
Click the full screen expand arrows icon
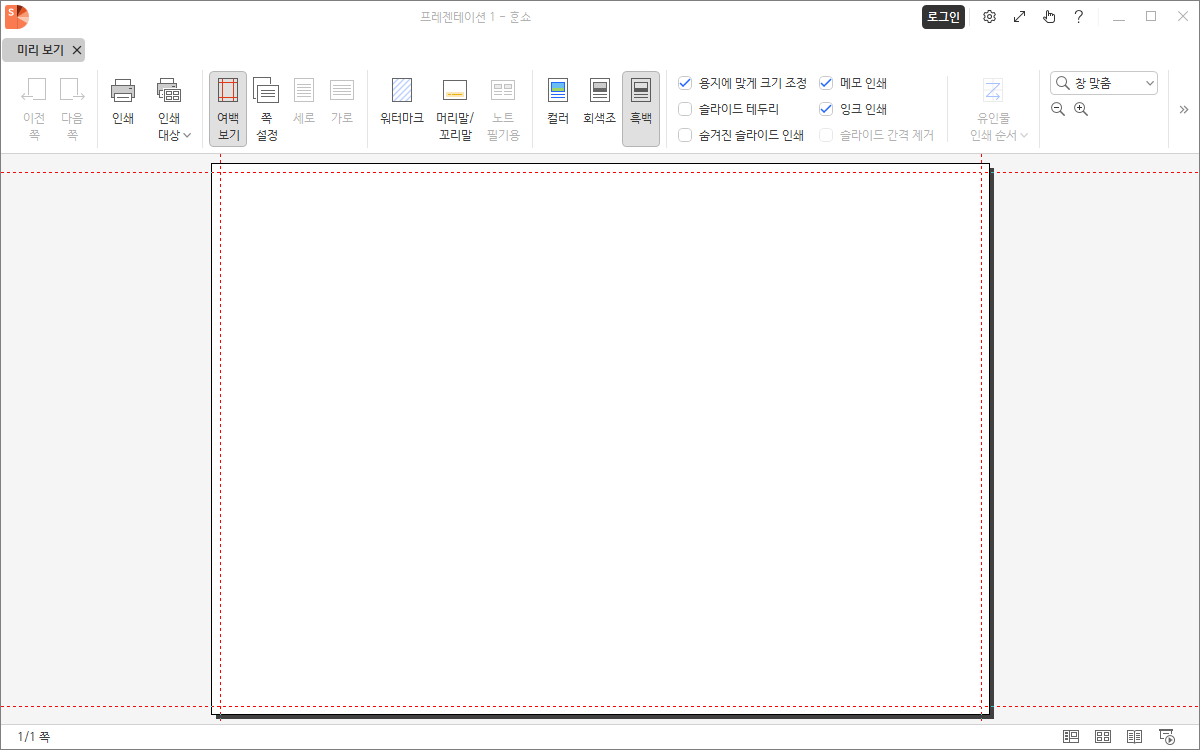point(1019,17)
